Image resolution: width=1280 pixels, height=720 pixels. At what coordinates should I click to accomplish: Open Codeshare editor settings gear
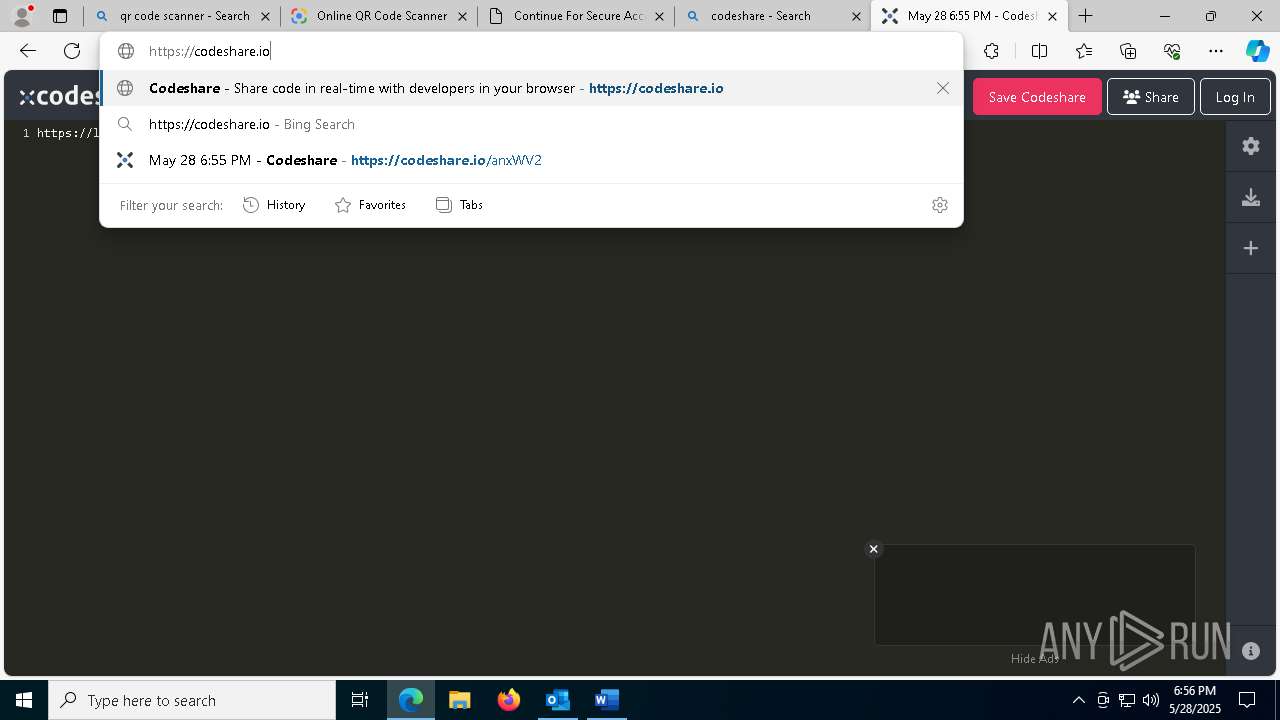[x=1251, y=146]
